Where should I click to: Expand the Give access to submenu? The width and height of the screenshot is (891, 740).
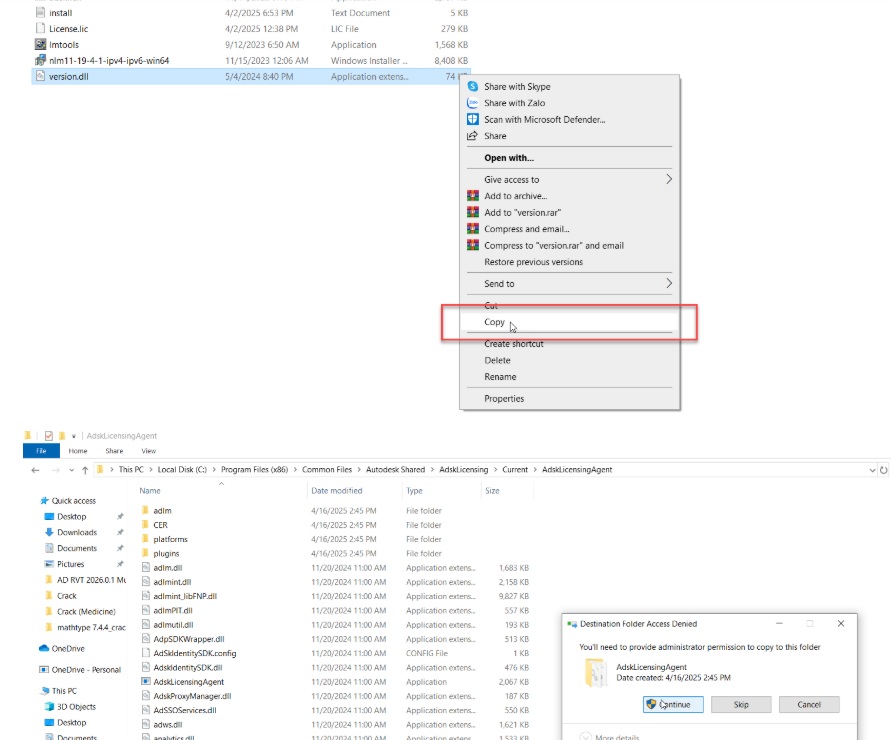pyautogui.click(x=669, y=180)
